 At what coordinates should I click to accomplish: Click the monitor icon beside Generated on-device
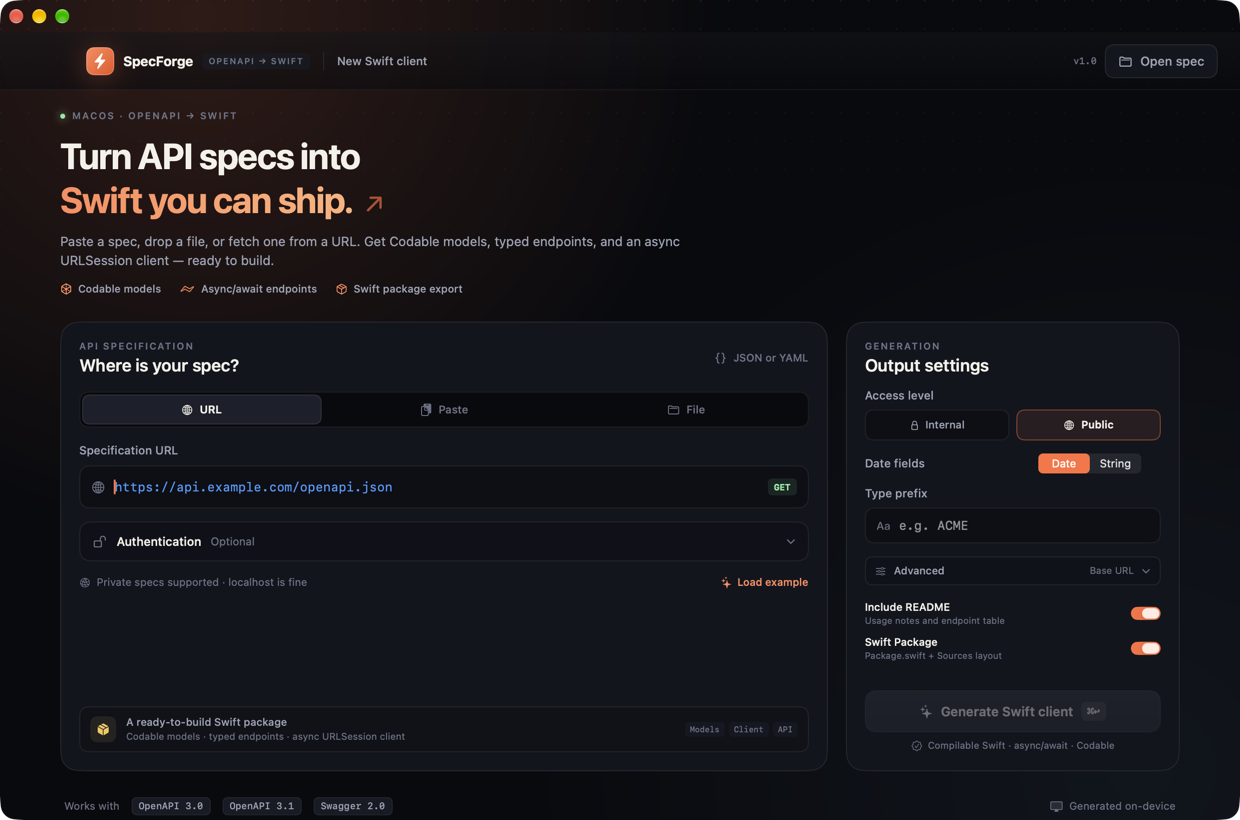tap(1056, 806)
